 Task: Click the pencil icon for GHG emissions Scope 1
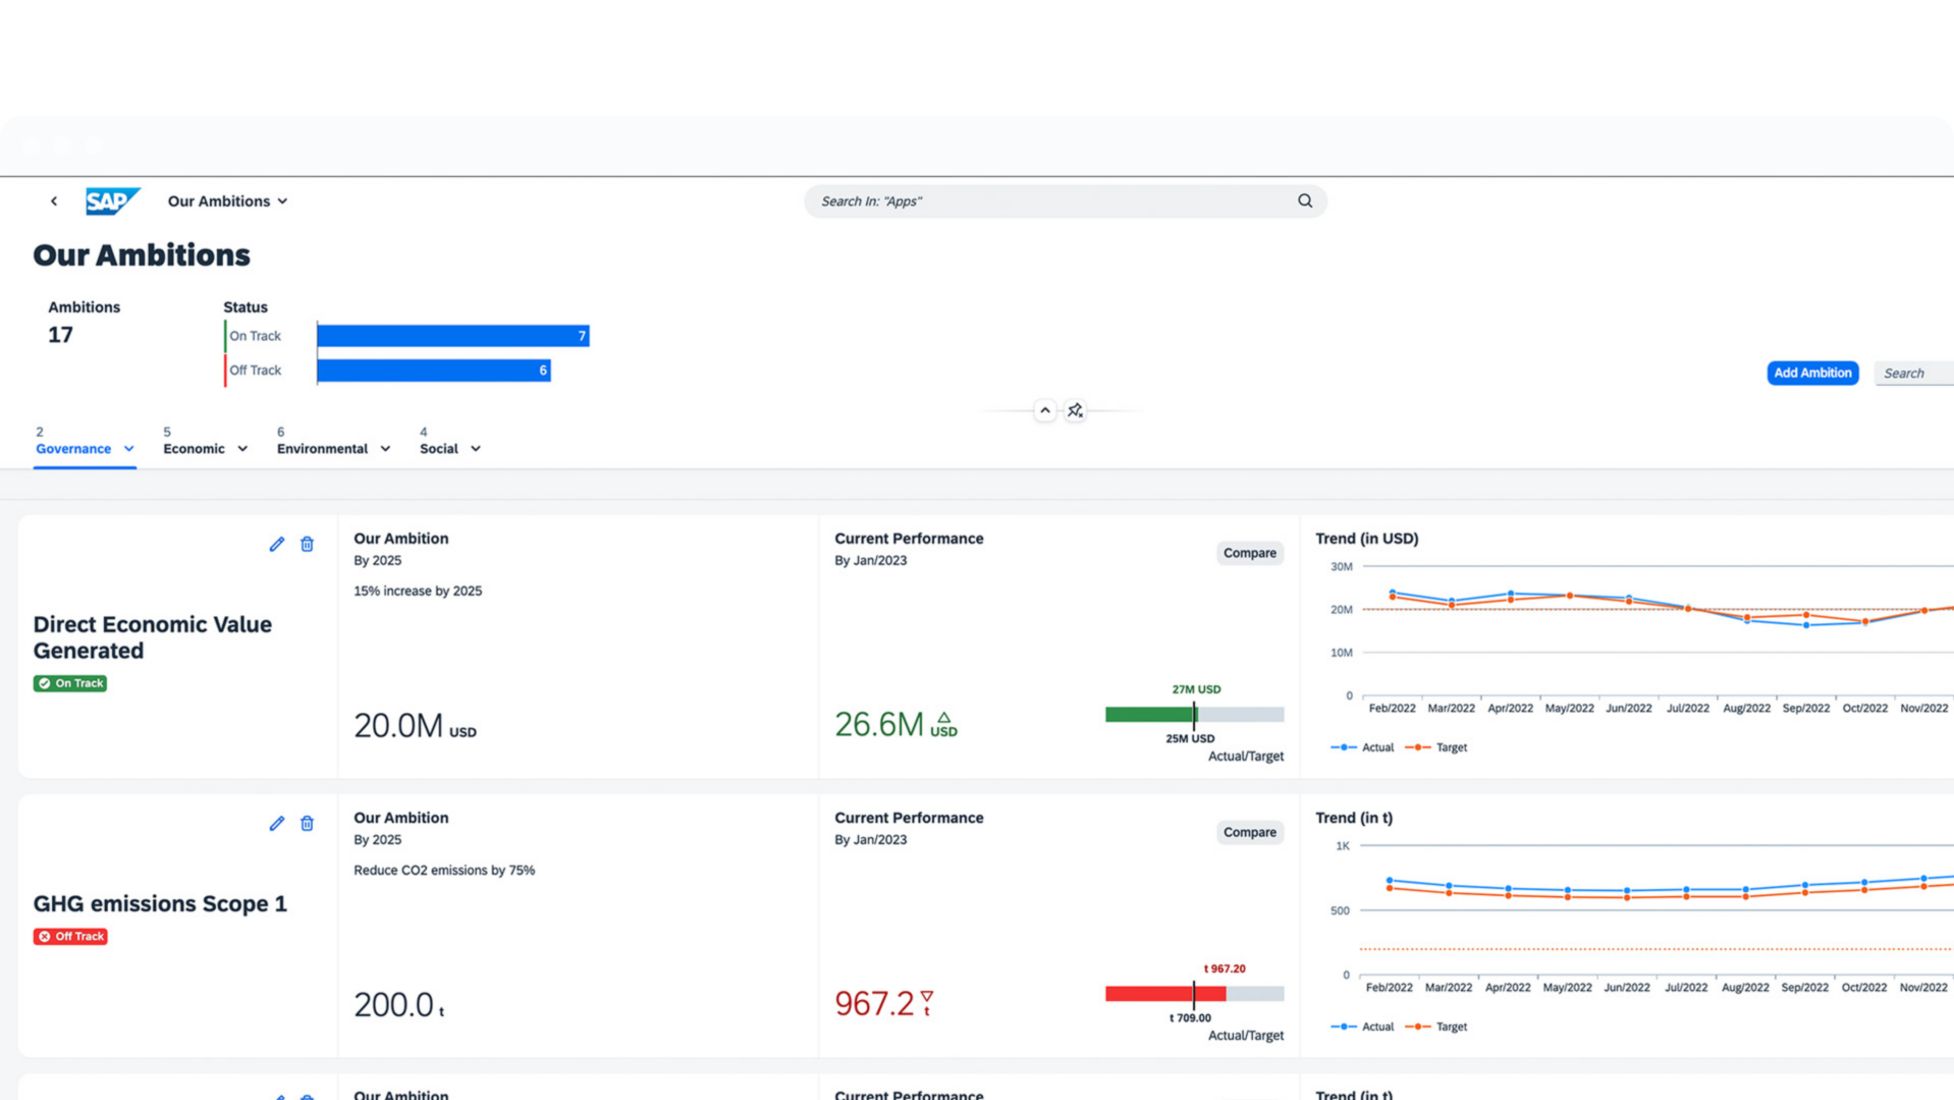(277, 823)
